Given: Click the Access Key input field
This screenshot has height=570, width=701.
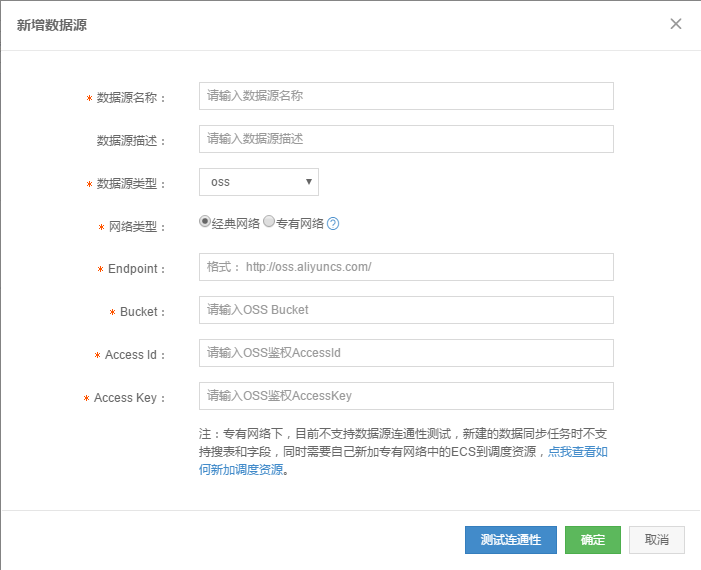Looking at the screenshot, I should (x=406, y=396).
